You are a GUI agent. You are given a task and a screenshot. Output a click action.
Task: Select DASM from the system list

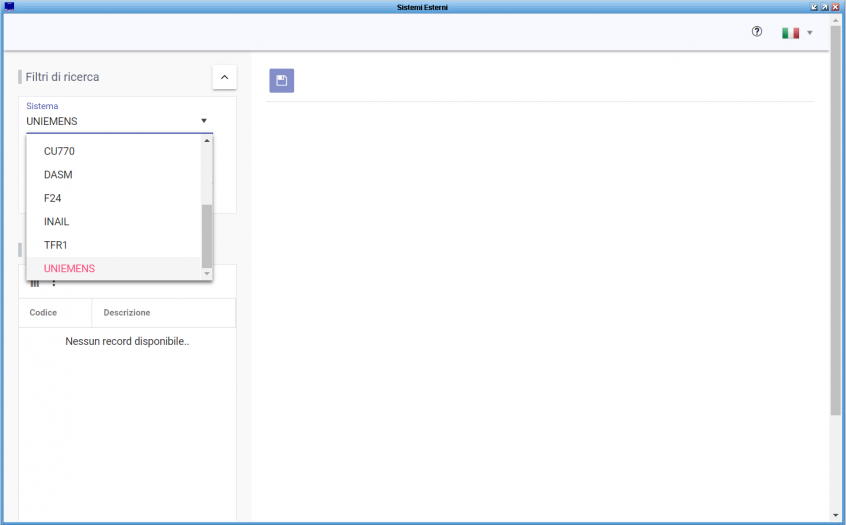click(114, 175)
